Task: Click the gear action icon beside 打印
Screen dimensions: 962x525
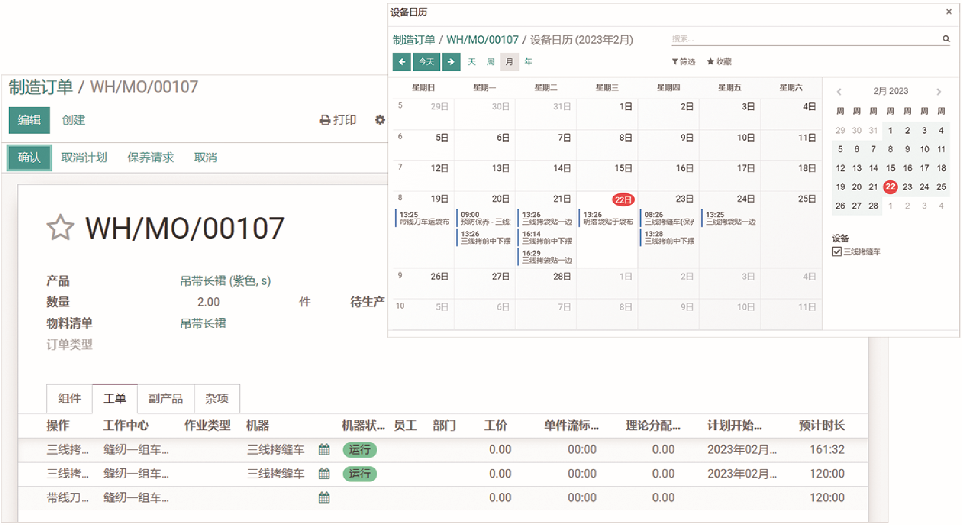Action: click(380, 120)
